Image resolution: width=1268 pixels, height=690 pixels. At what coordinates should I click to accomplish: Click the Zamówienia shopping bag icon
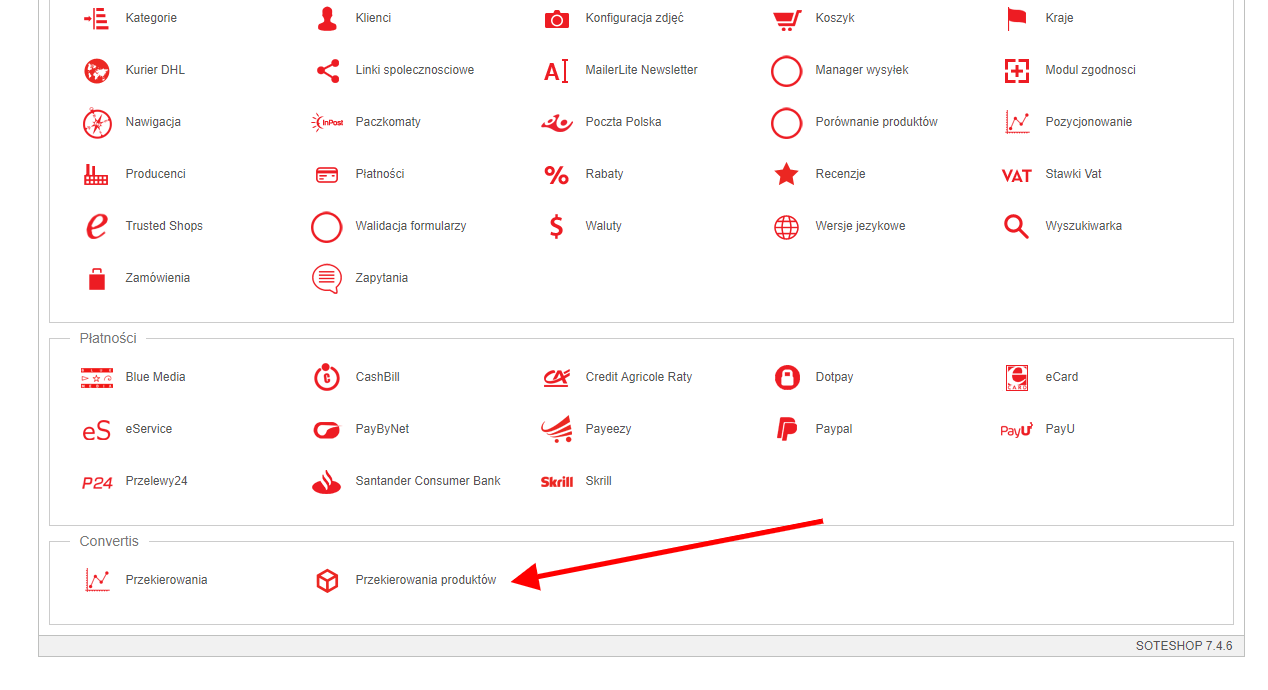[x=97, y=278]
